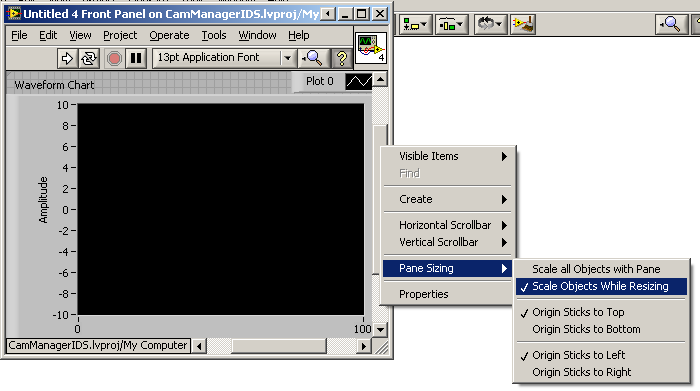Open the Help menu
Image resolution: width=700 pixels, height=391 pixels.
pyautogui.click(x=299, y=35)
